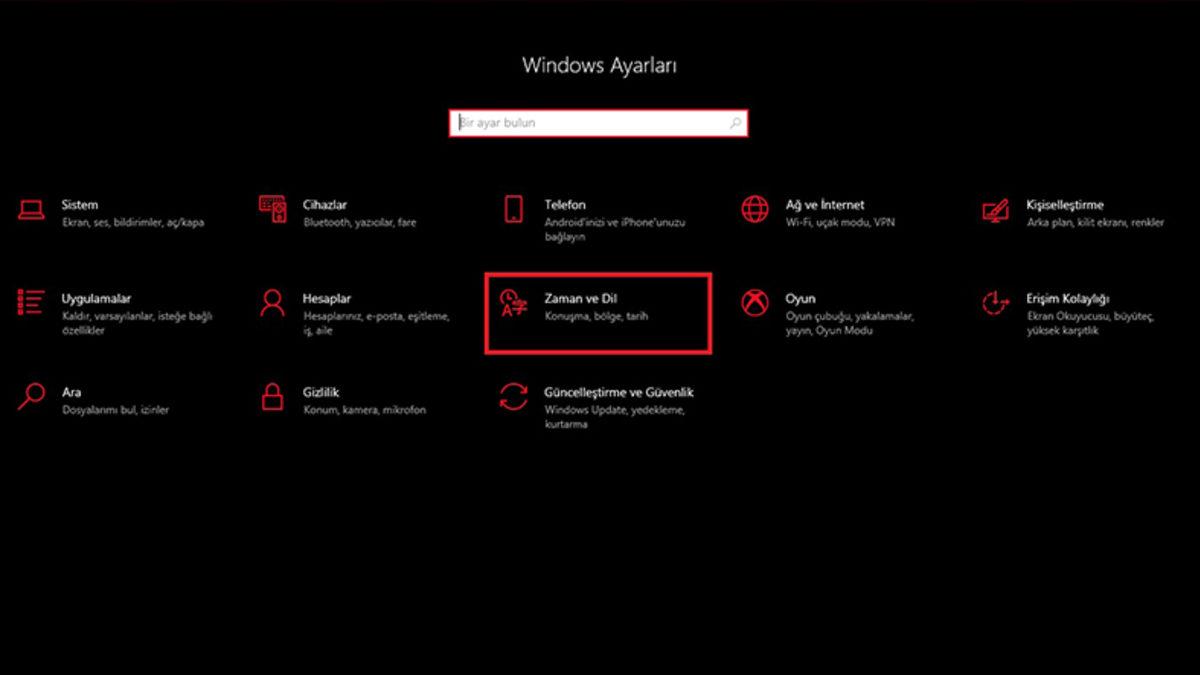Open Hesaplar via the person icon
1200x675 pixels.
point(271,302)
